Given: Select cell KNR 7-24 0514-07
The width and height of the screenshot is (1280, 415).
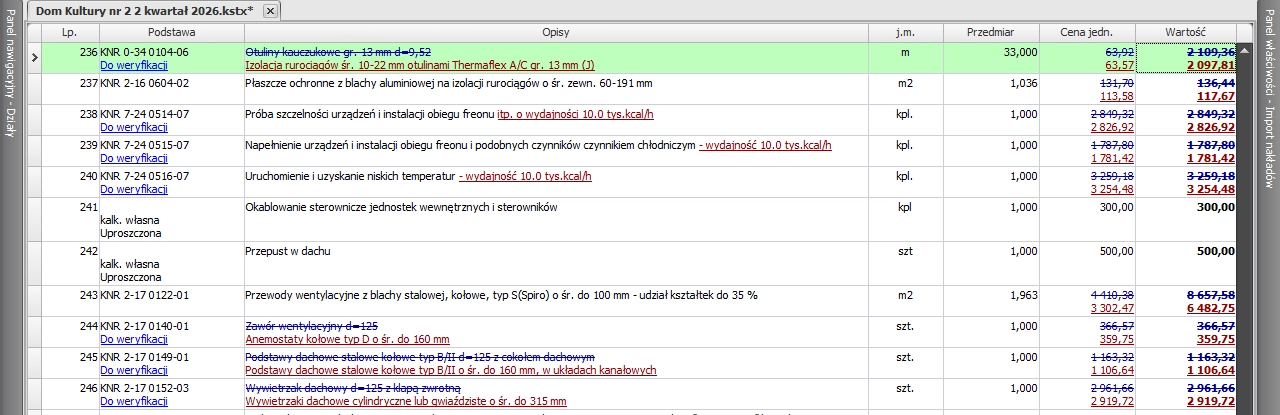Looking at the screenshot, I should pos(144,114).
